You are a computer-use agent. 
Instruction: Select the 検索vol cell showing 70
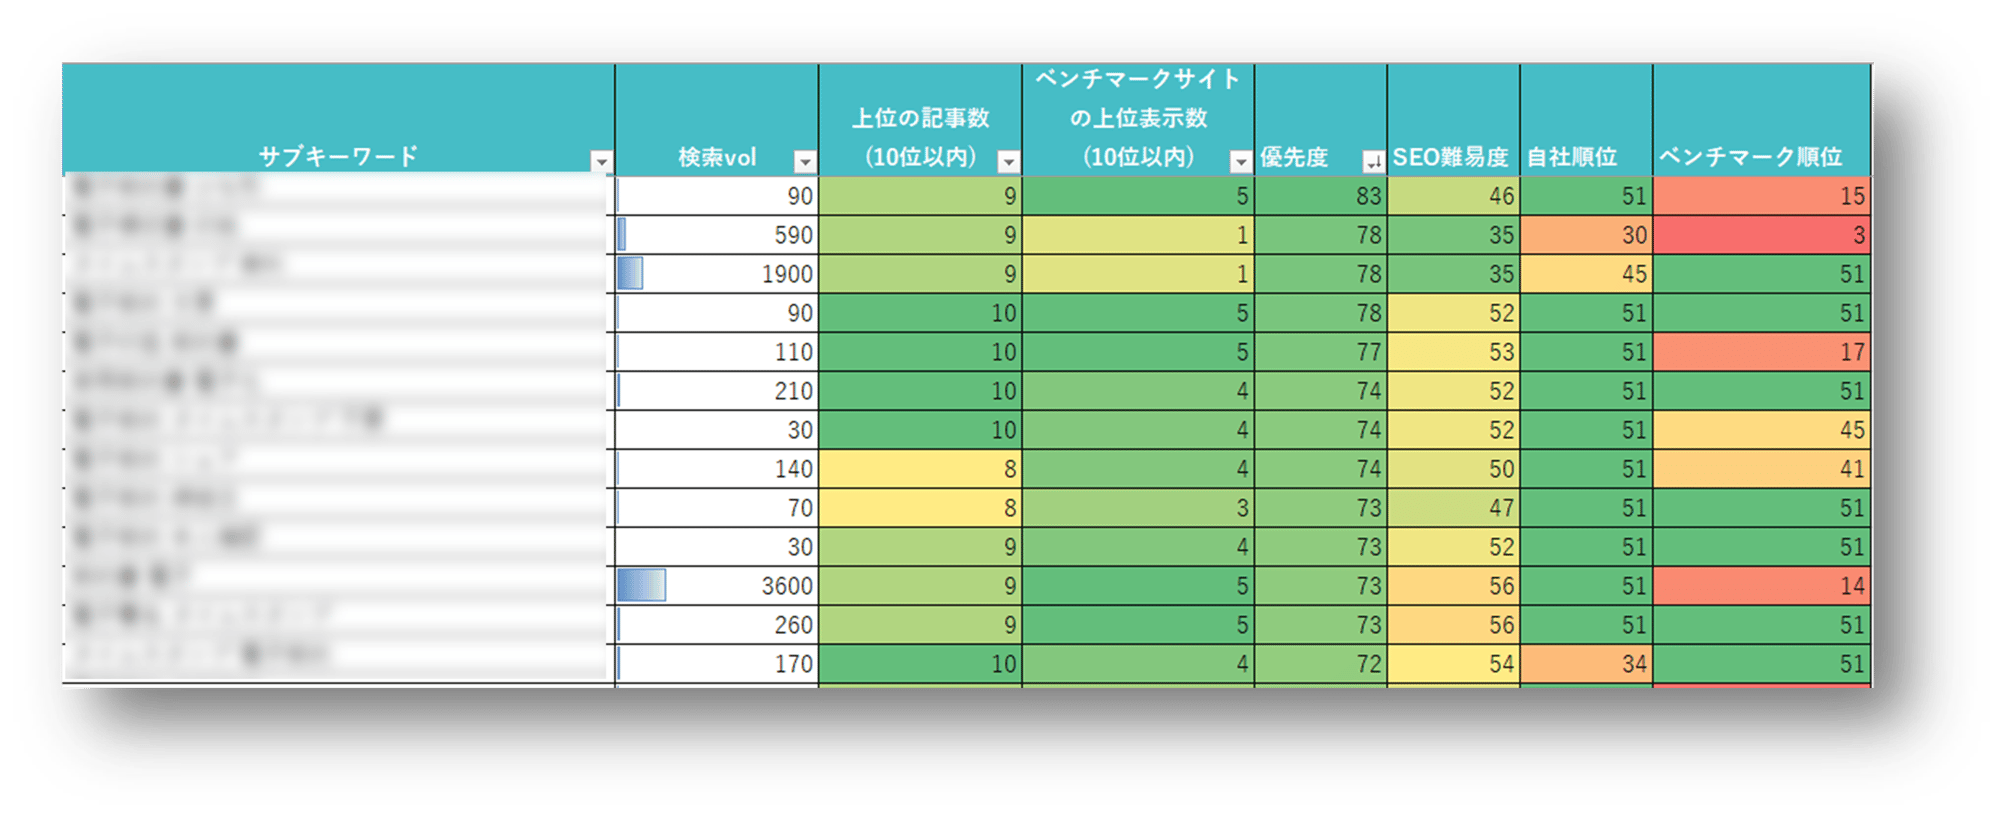point(717,508)
